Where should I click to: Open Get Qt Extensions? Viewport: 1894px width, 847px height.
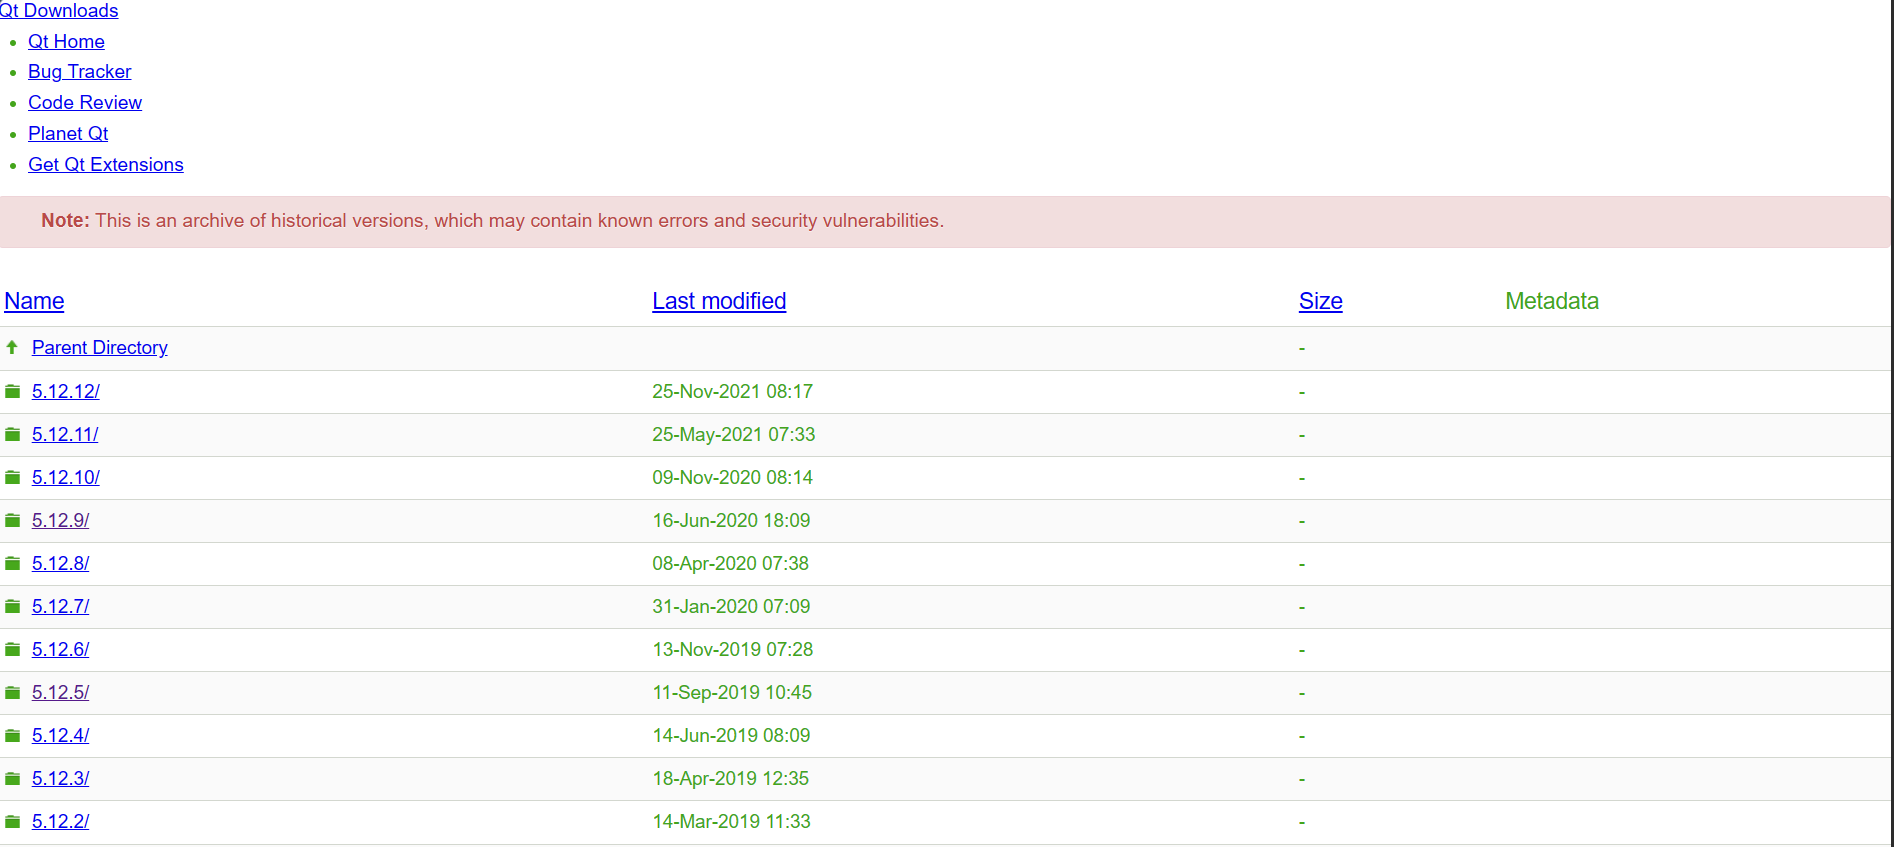click(106, 164)
